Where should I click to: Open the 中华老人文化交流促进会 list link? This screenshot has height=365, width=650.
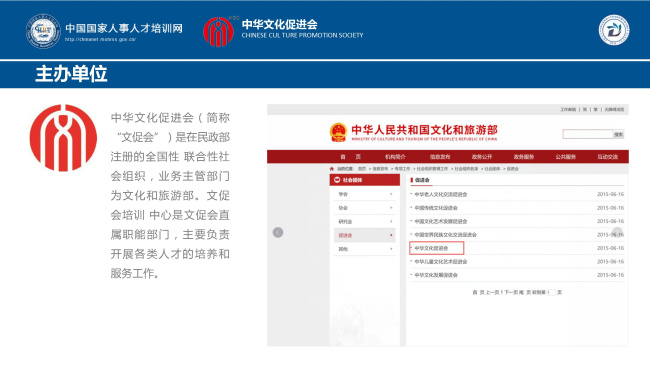tap(441, 194)
